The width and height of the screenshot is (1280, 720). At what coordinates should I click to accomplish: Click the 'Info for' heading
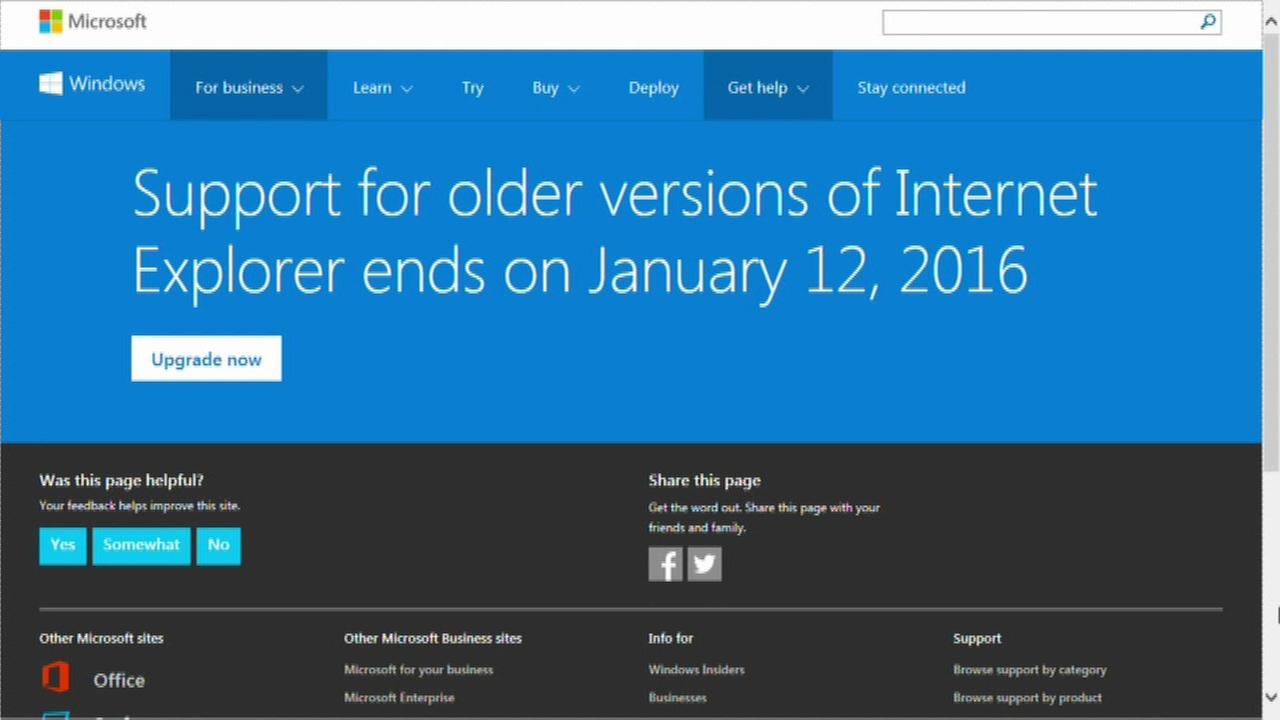coord(670,638)
